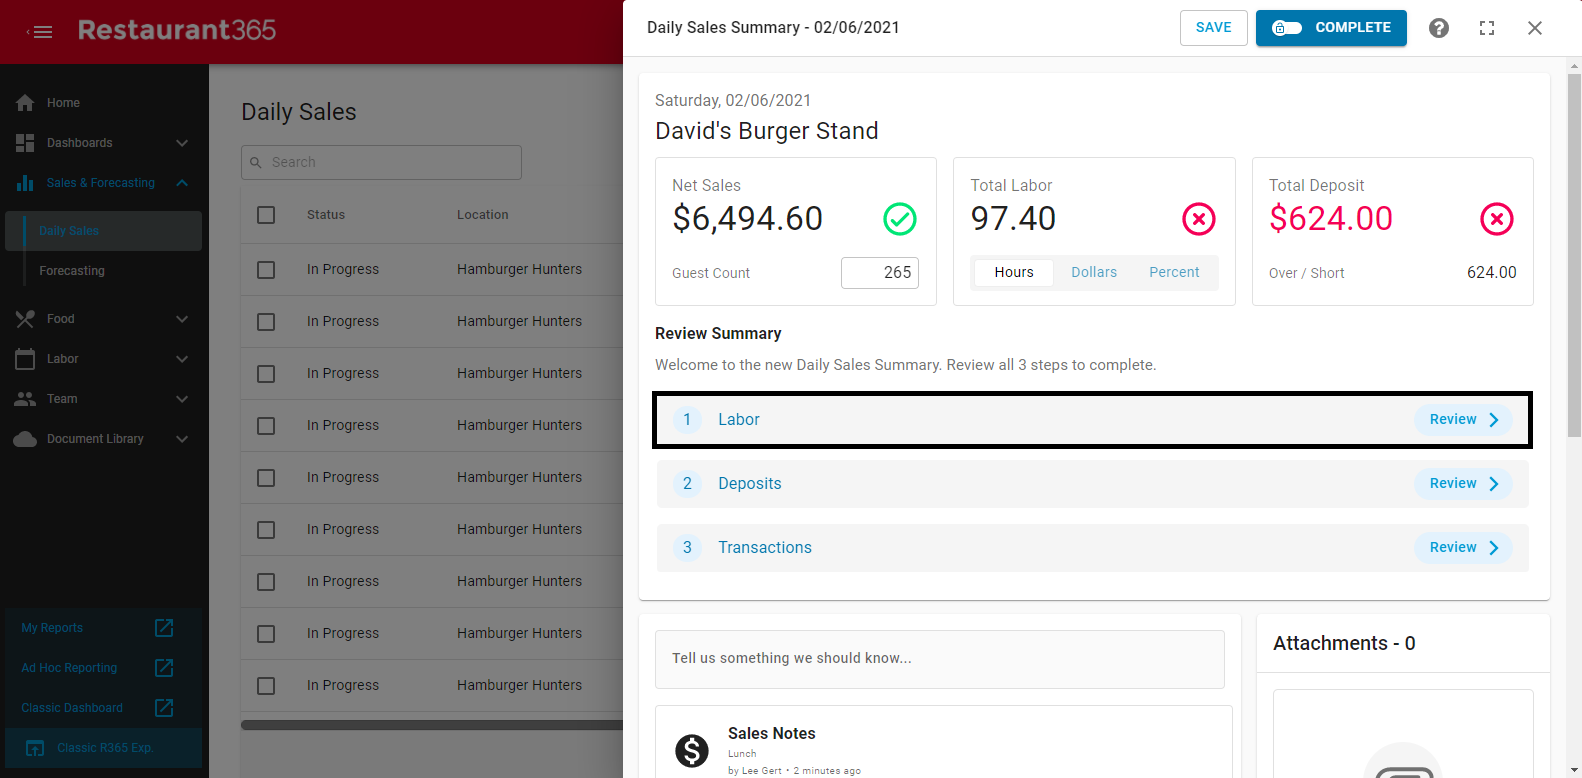The image size is (1582, 778).
Task: Click the Restaurant365 logo
Action: click(177, 30)
